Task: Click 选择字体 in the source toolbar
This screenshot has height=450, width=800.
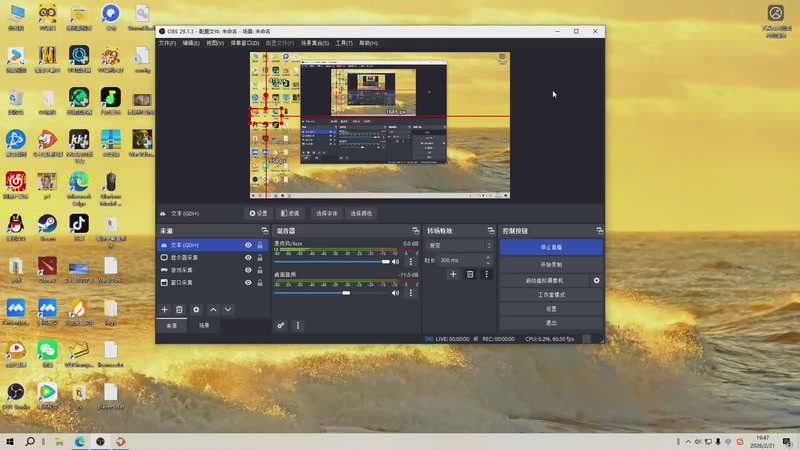Action: point(327,213)
